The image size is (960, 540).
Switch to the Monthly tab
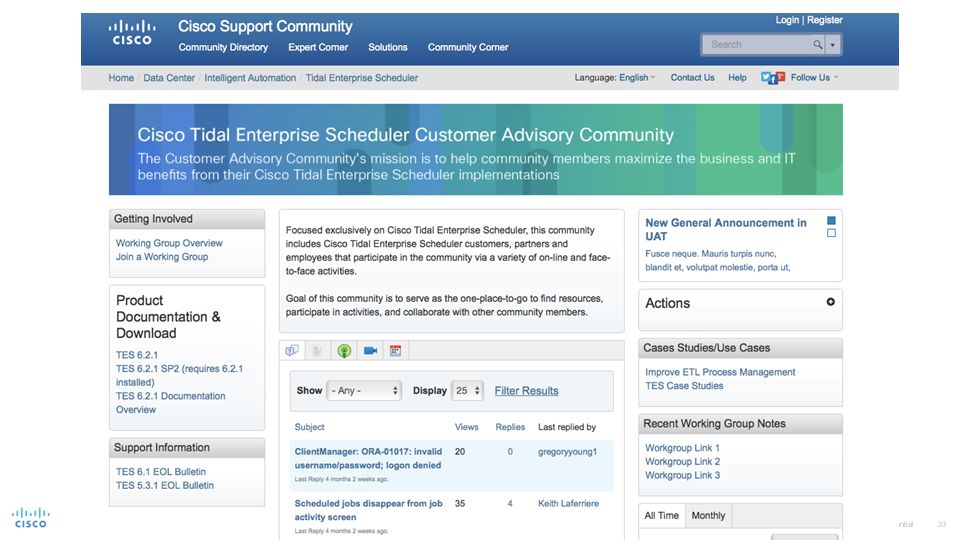[708, 516]
